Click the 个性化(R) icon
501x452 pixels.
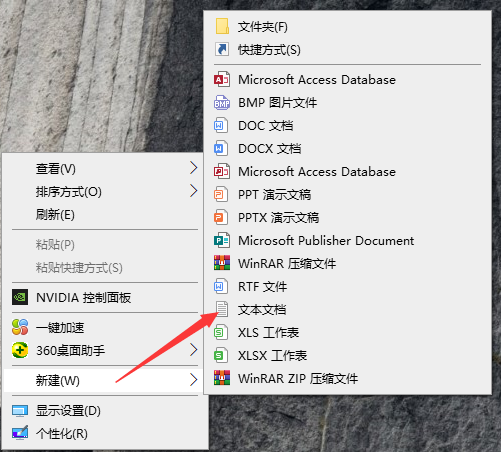(20, 433)
